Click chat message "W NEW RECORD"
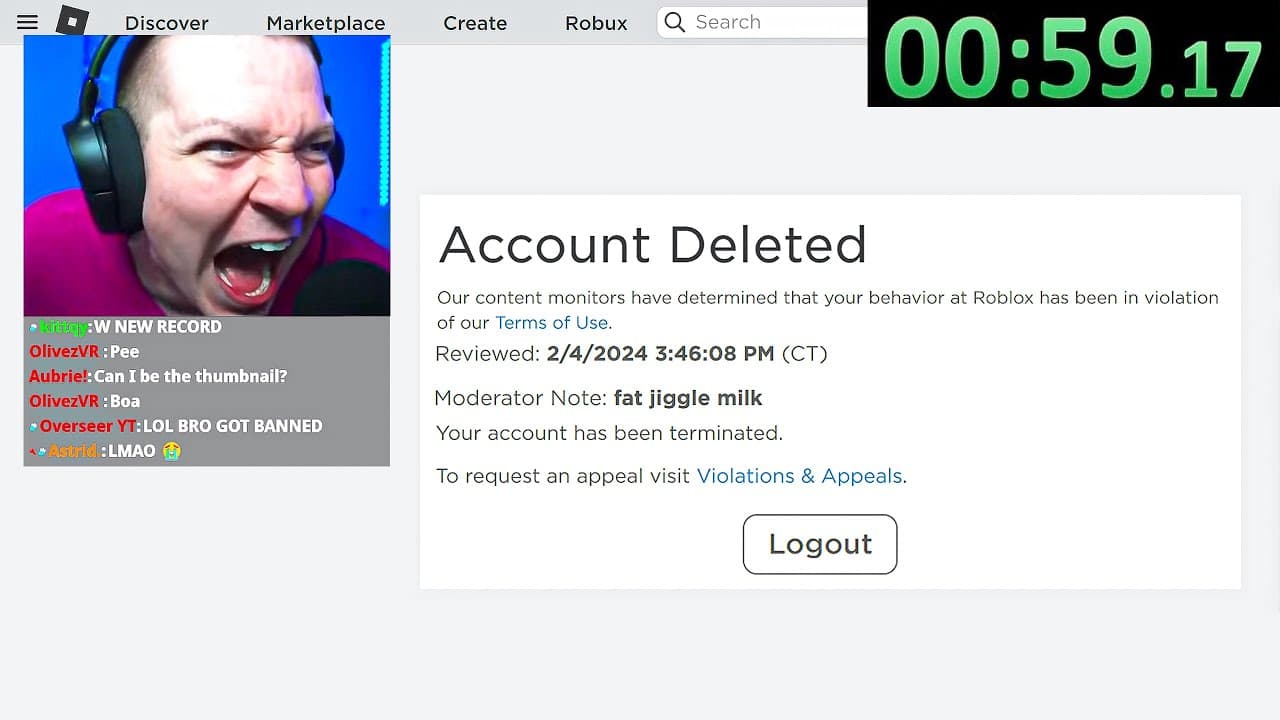The image size is (1280, 720). coord(158,327)
